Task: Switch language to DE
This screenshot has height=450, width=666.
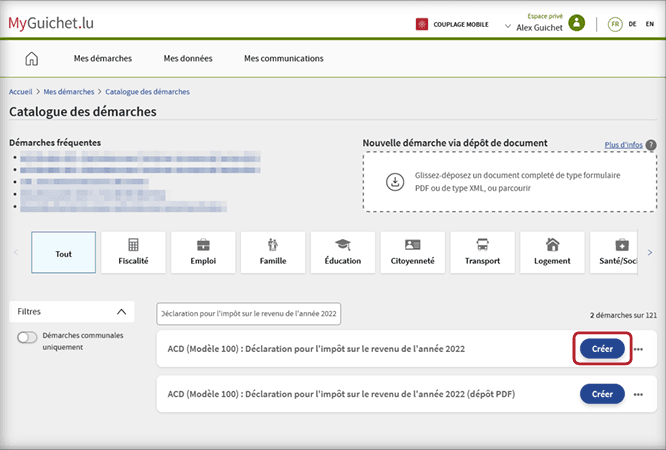Action: [632, 24]
